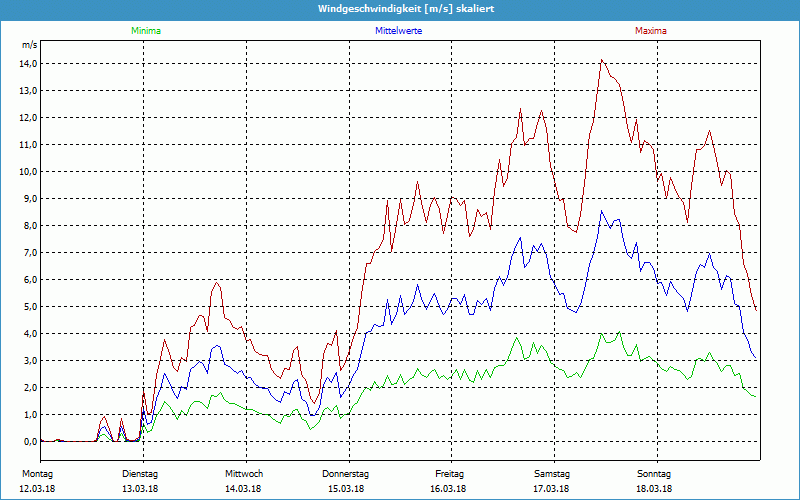Click the 0,0 y-axis value
Viewport: 800px width, 500px height.
pyautogui.click(x=30, y=442)
